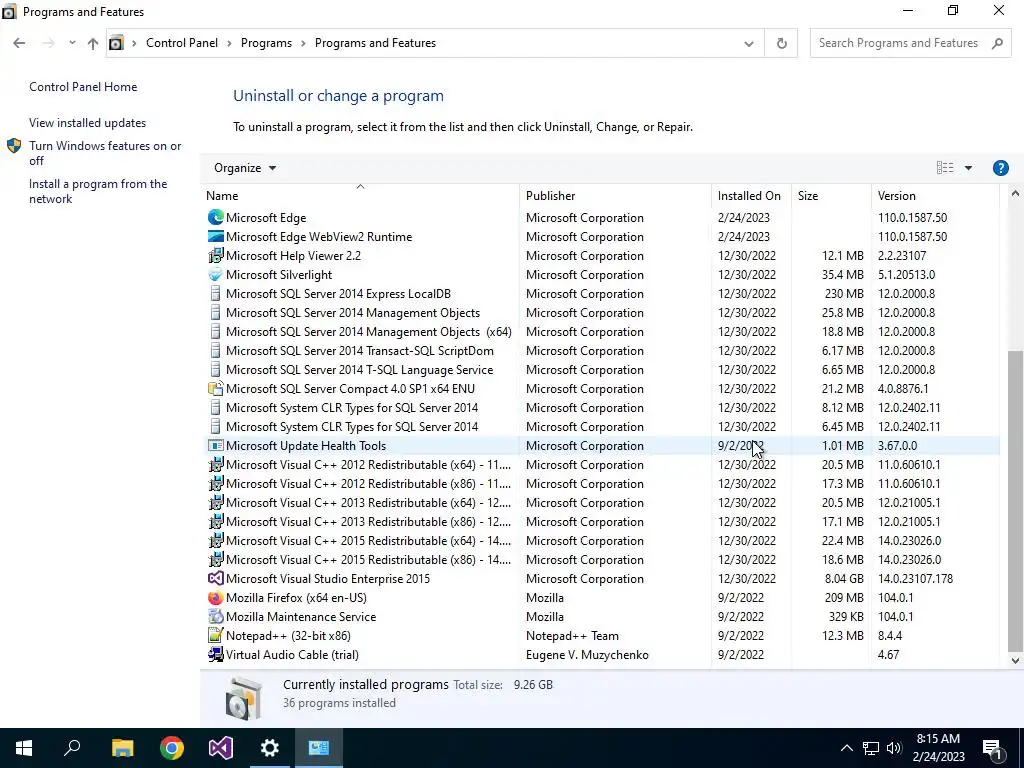
Task: Open Windows Start menu
Action: 24,748
